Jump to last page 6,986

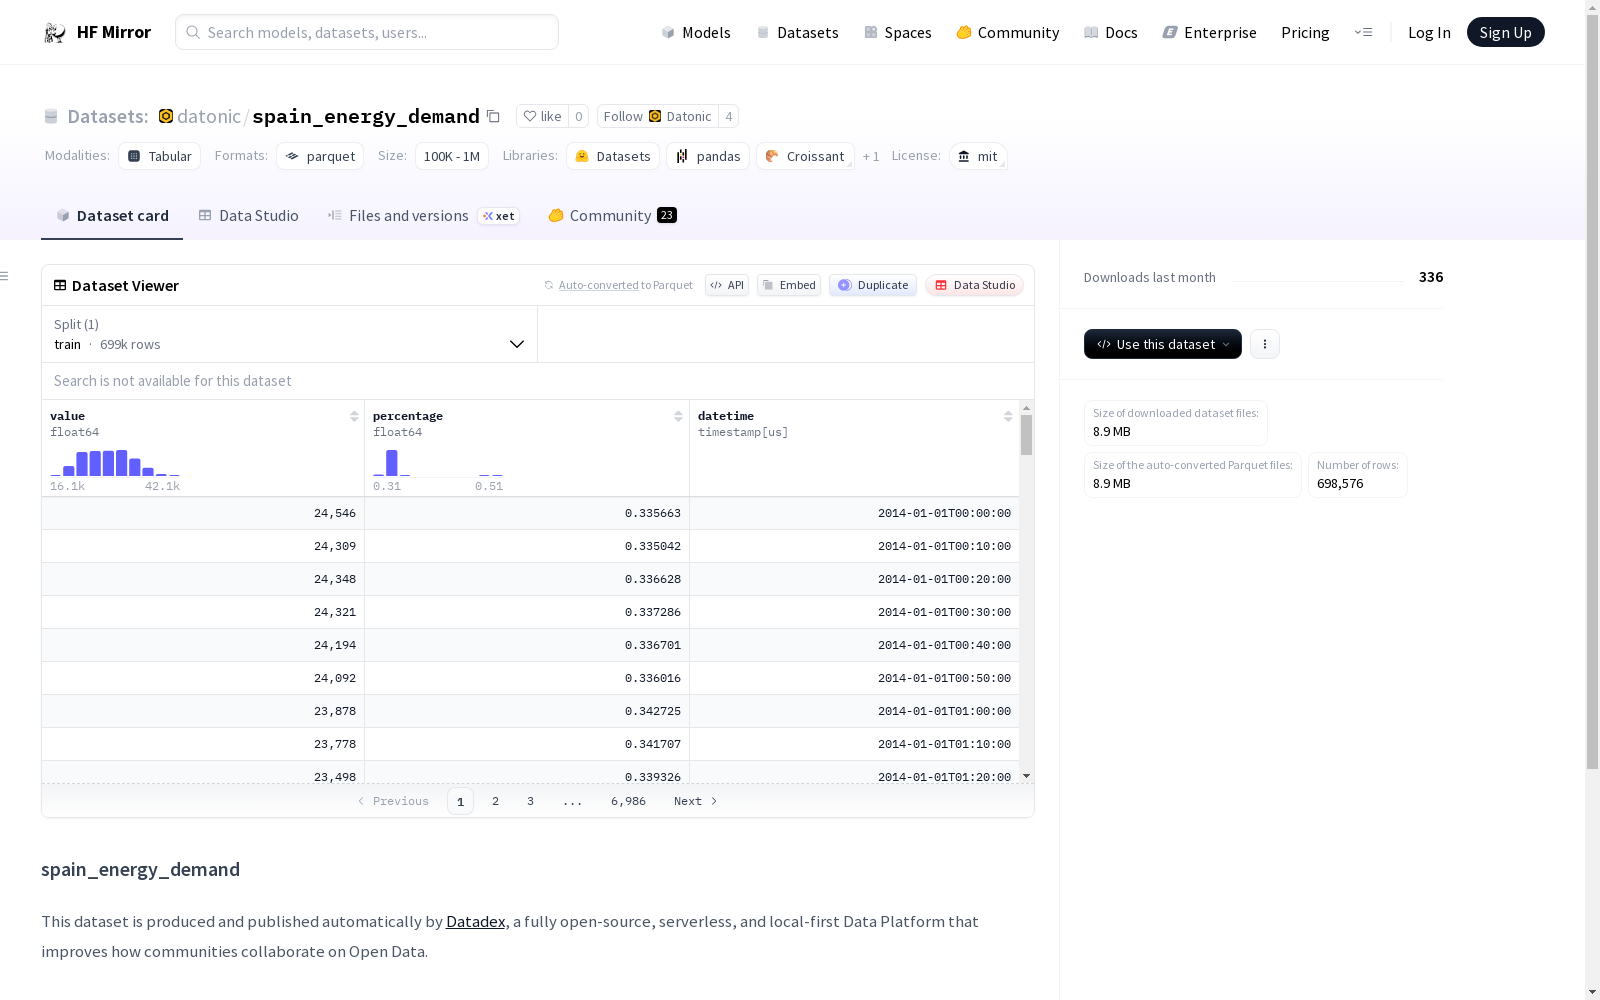point(628,801)
